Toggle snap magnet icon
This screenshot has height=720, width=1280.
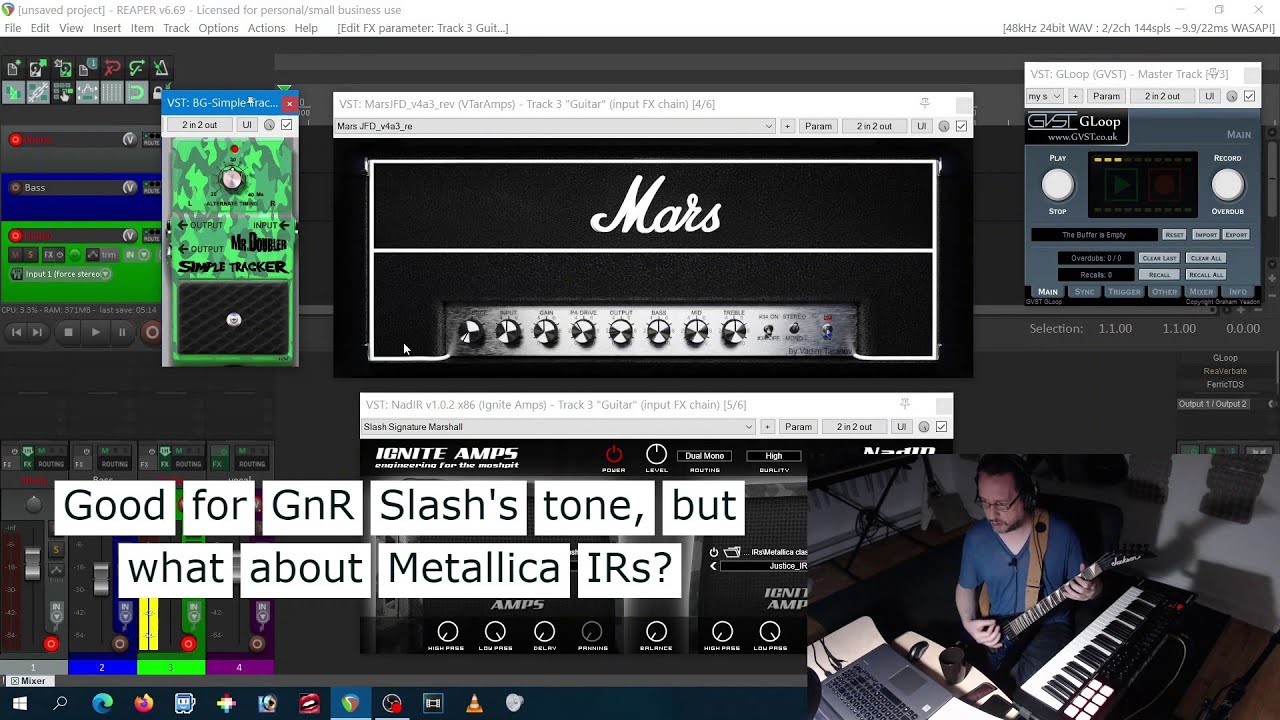[137, 92]
